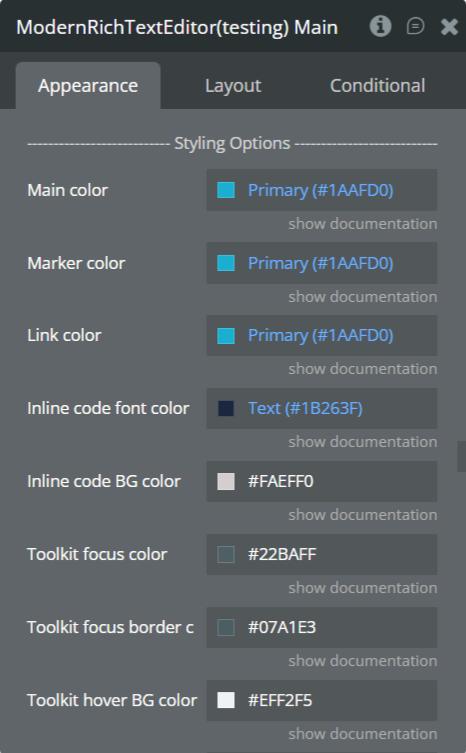Switch to the Layout tab
The image size is (466, 753).
point(233,86)
